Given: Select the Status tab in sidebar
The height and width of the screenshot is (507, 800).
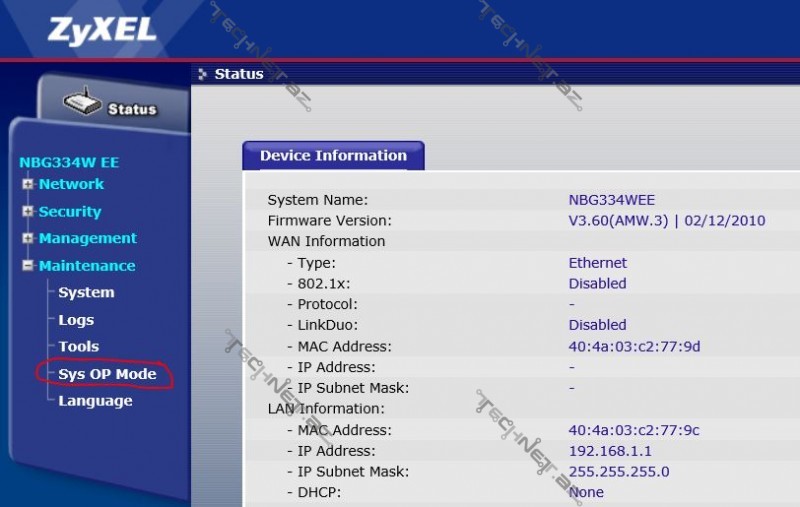Looking at the screenshot, I should [x=131, y=109].
